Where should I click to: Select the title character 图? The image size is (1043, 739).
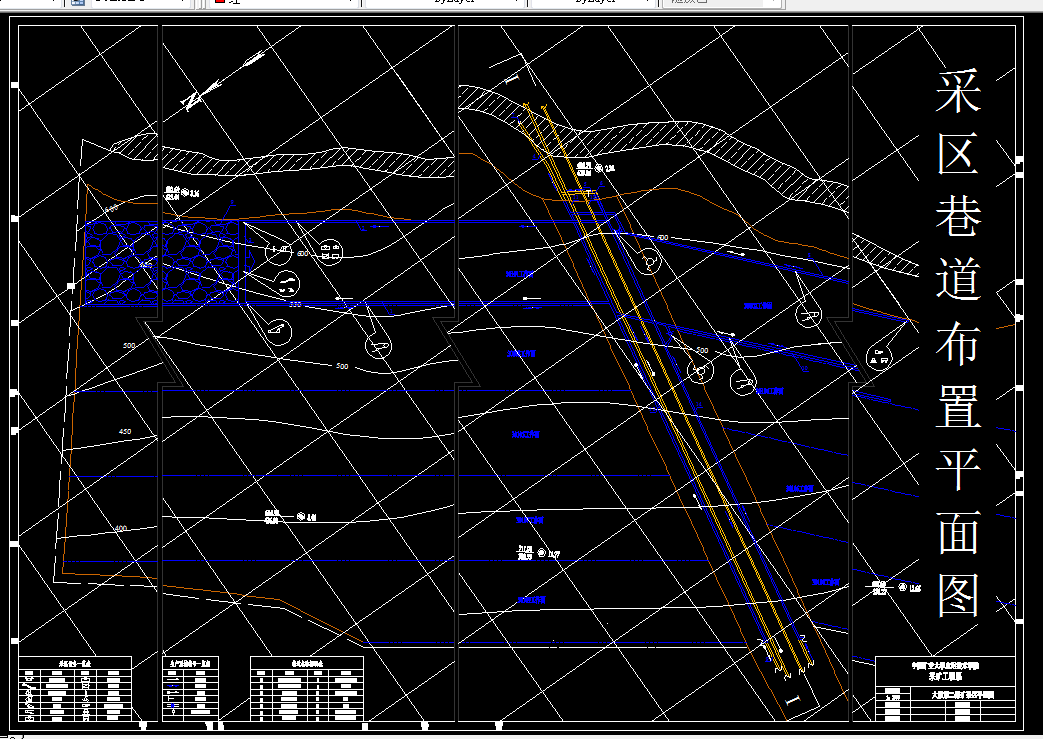(959, 595)
